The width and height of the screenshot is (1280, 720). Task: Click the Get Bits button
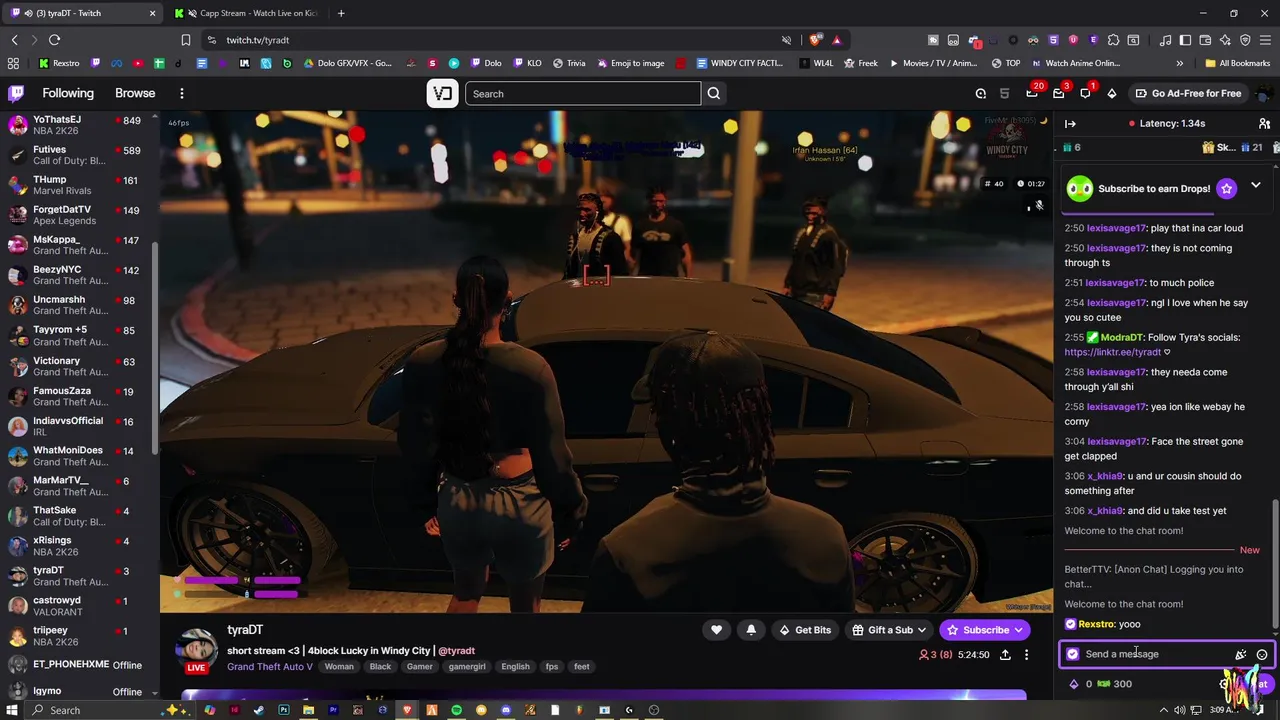pos(805,630)
